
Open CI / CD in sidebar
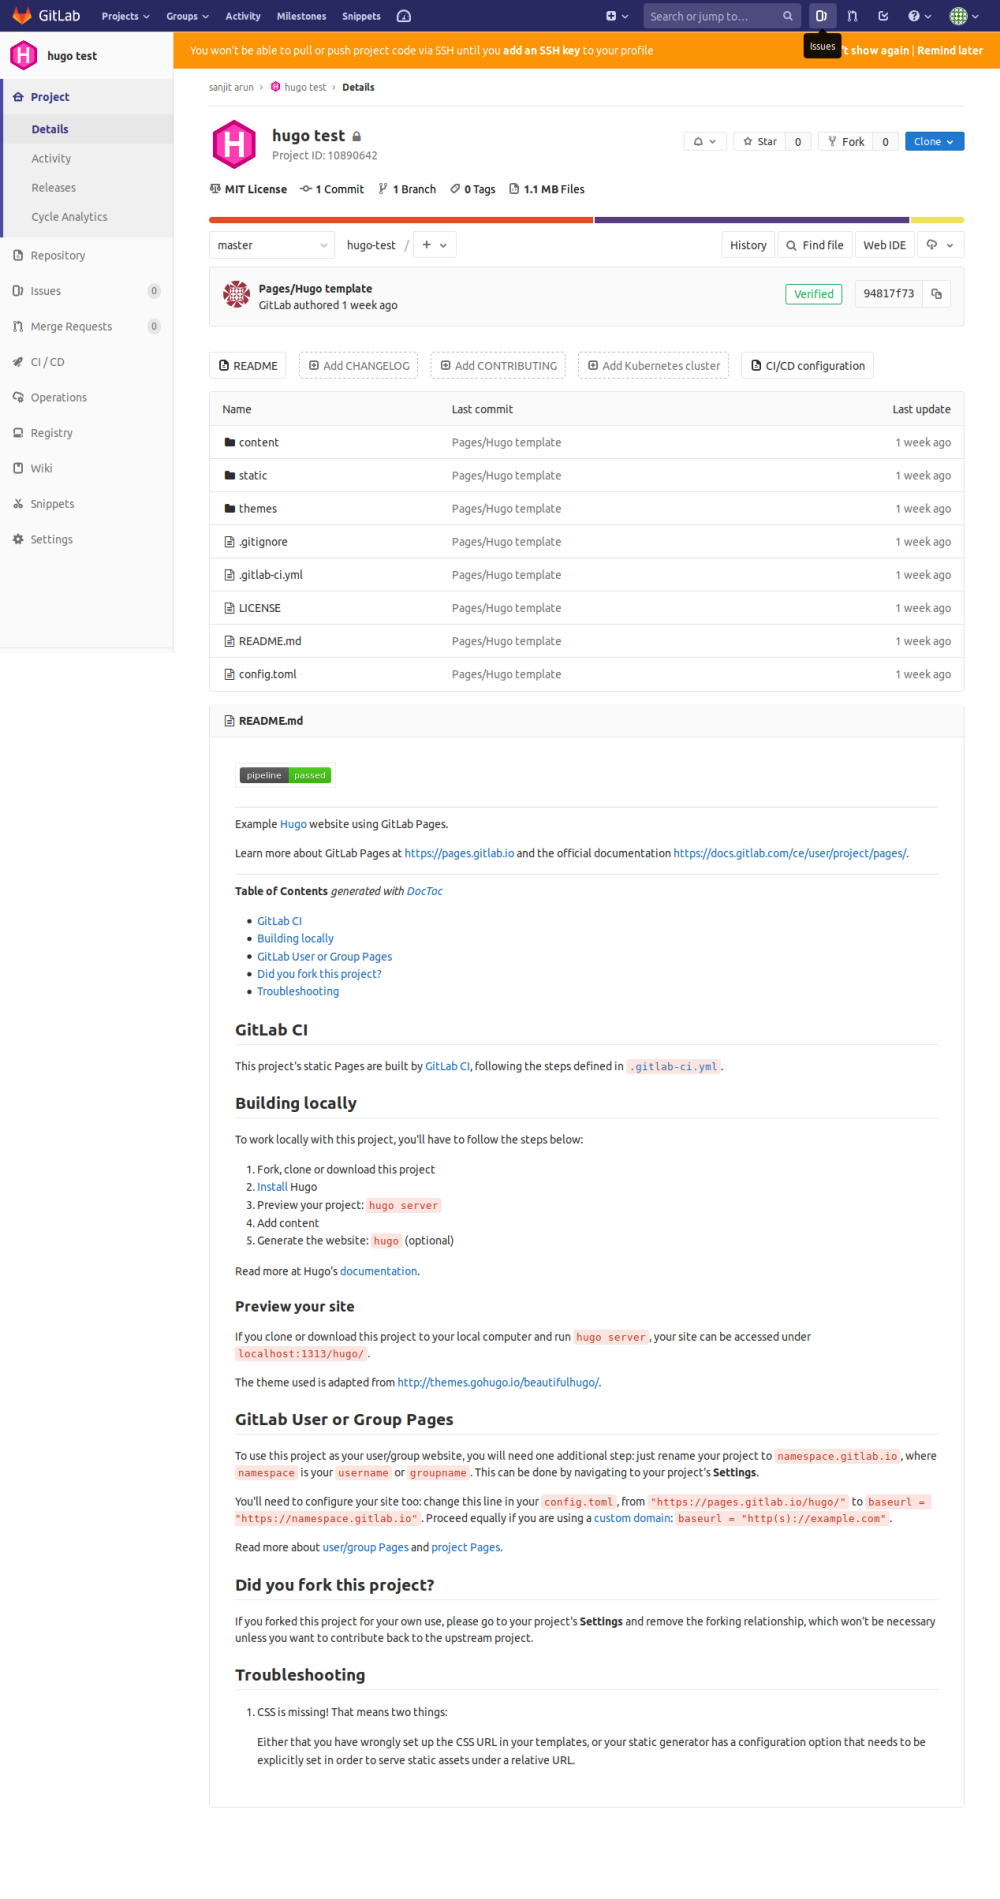(47, 362)
